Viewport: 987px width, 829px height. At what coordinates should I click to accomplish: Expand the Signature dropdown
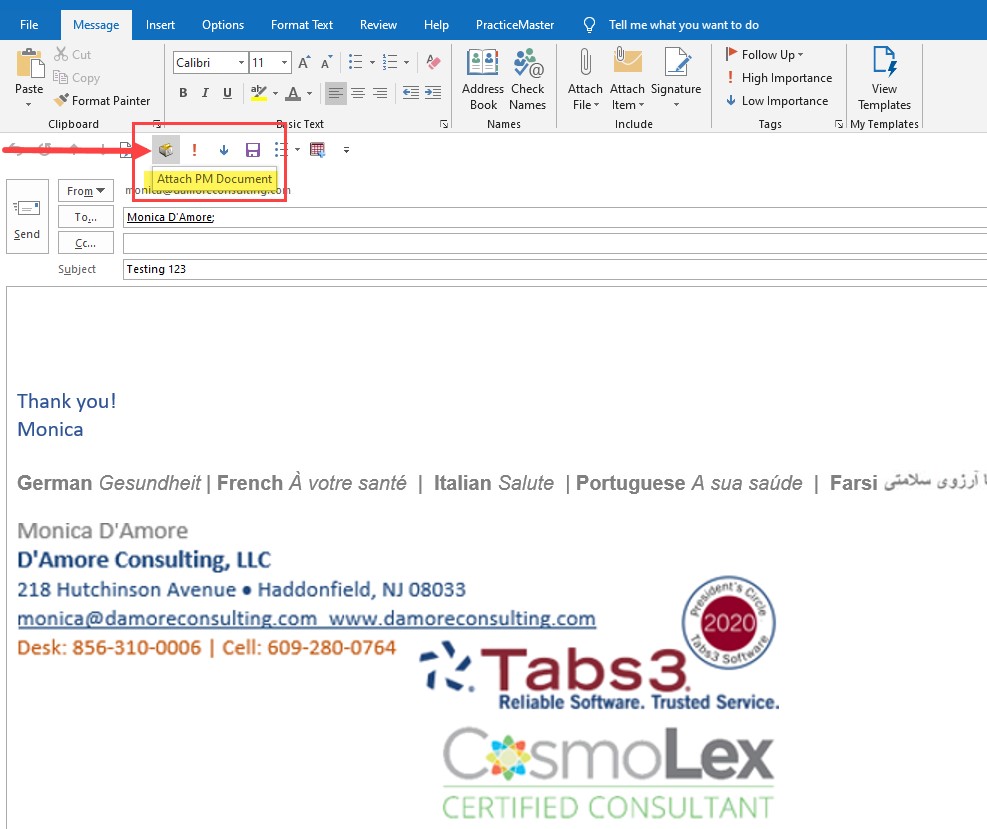(x=677, y=105)
